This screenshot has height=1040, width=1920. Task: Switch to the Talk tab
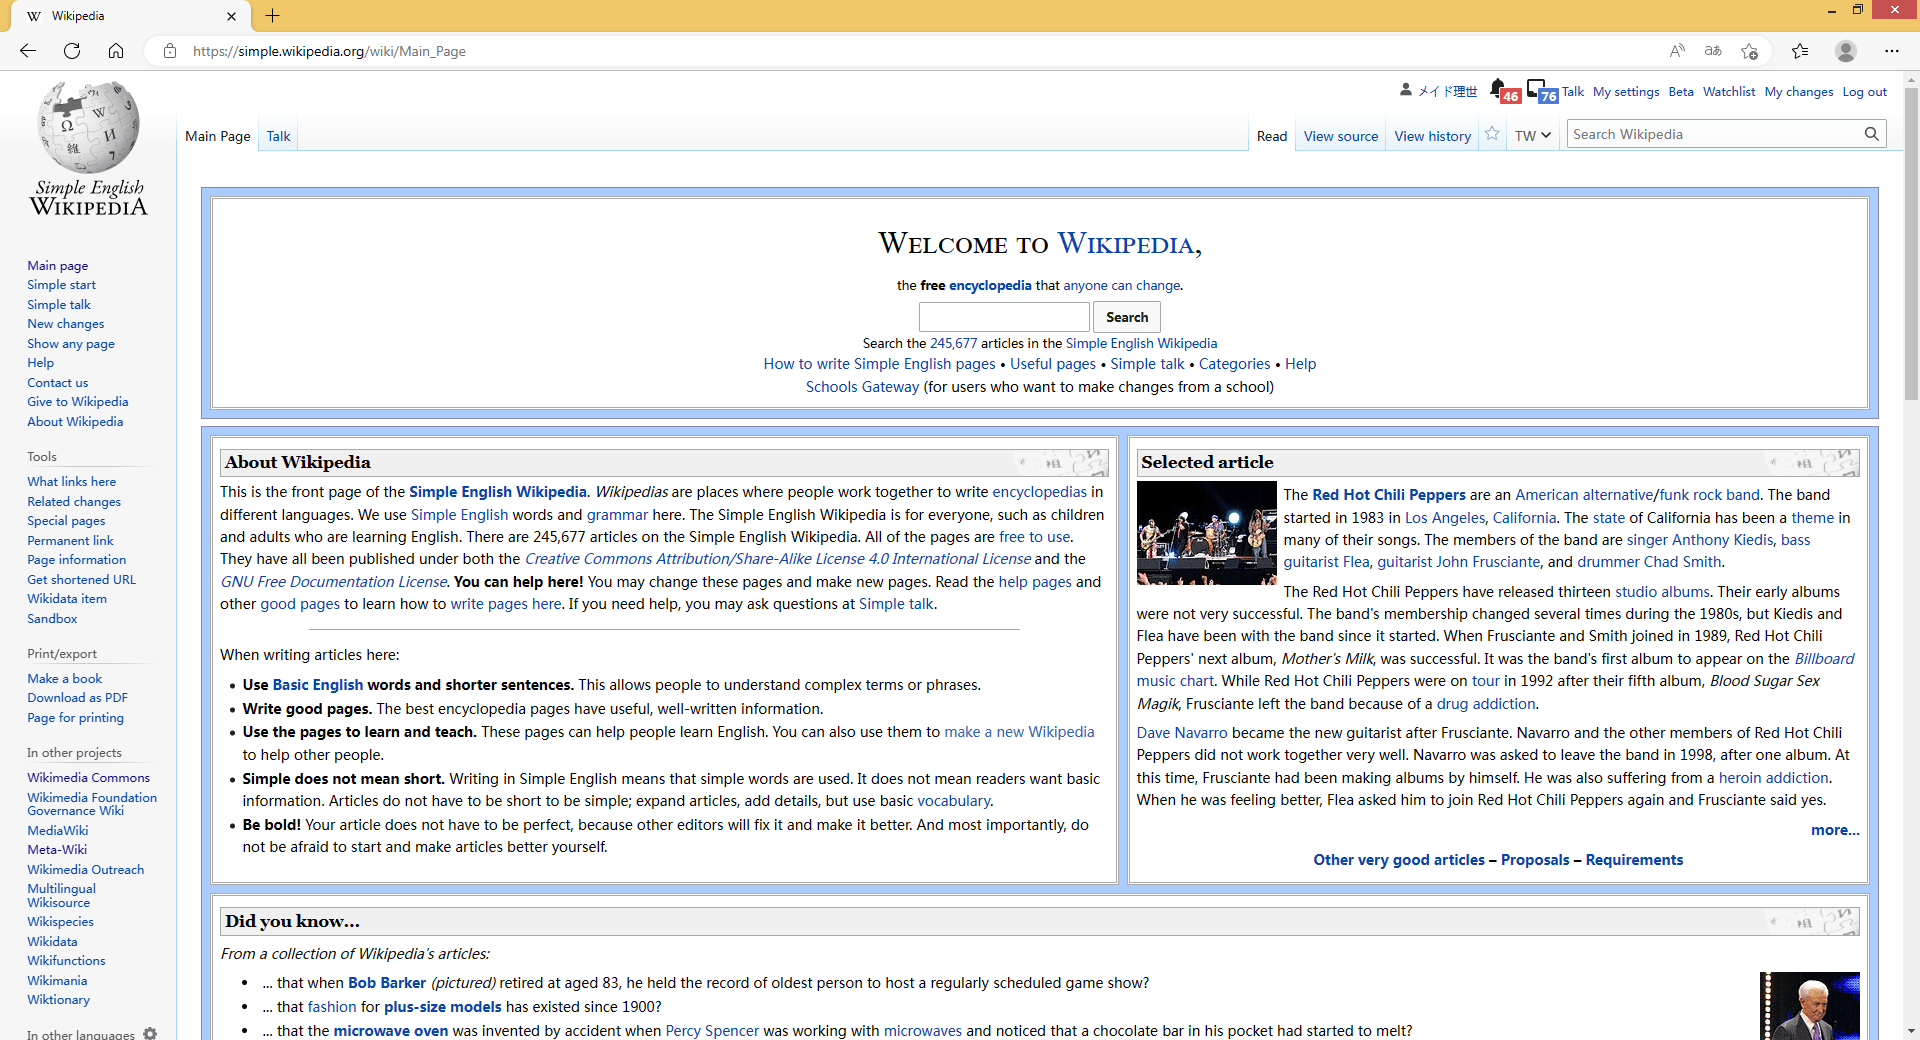(278, 136)
